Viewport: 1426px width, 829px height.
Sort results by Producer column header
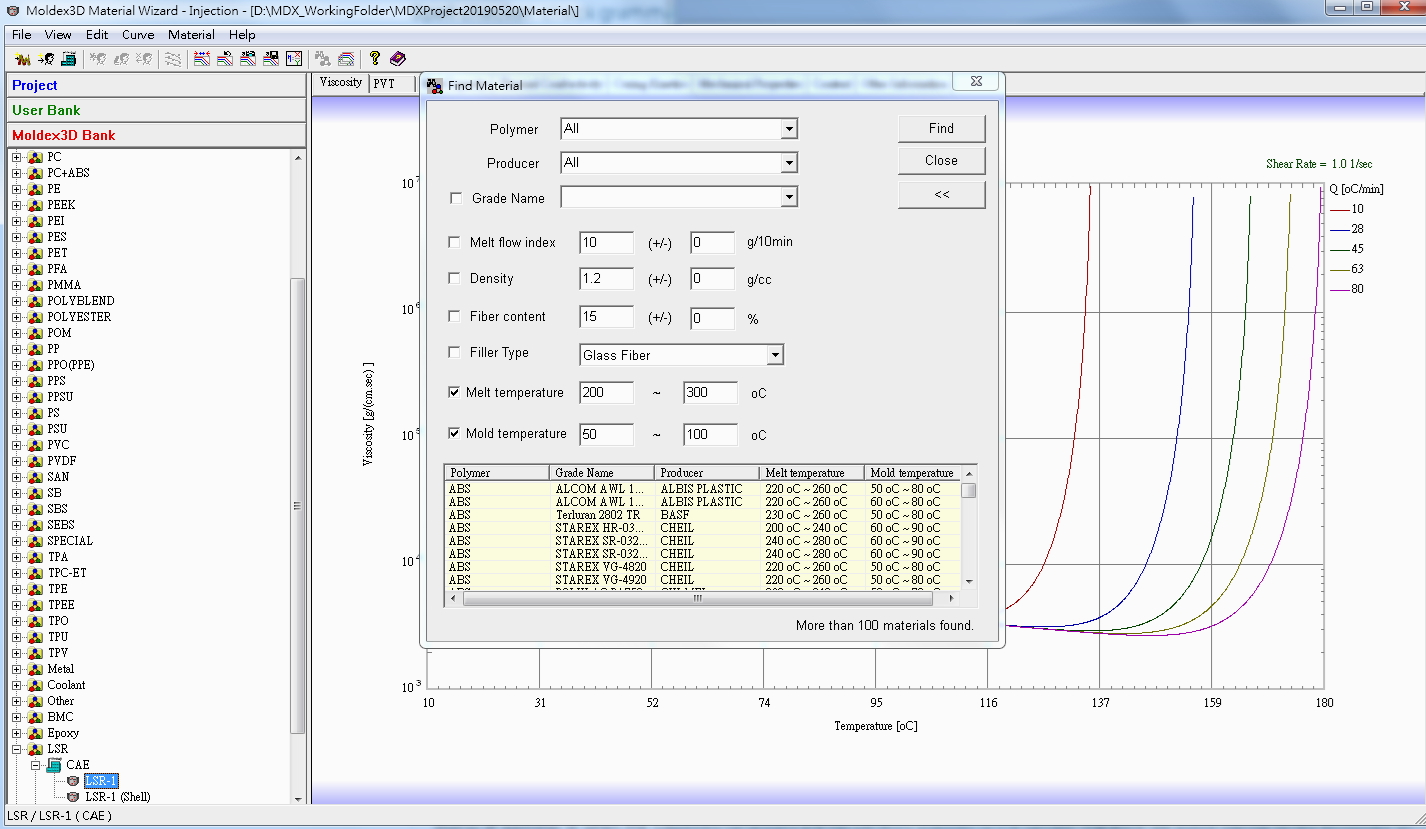707,473
